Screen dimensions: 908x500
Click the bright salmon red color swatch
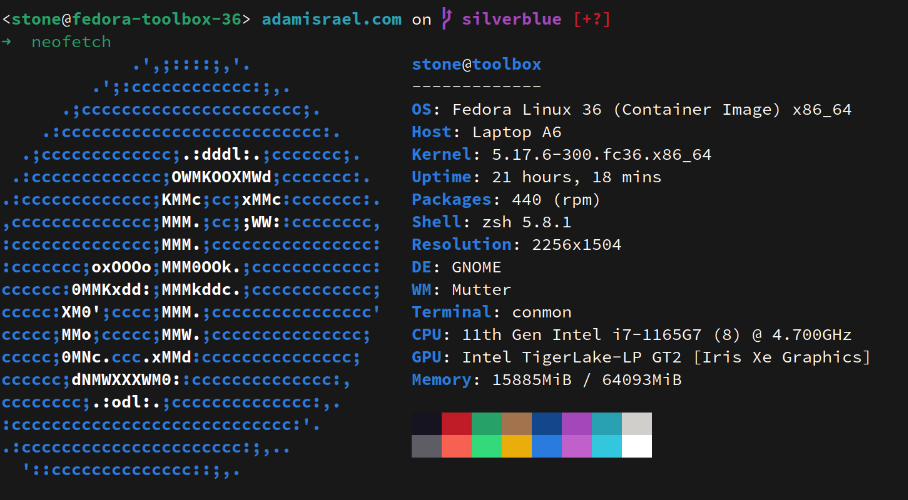[x=457, y=446]
